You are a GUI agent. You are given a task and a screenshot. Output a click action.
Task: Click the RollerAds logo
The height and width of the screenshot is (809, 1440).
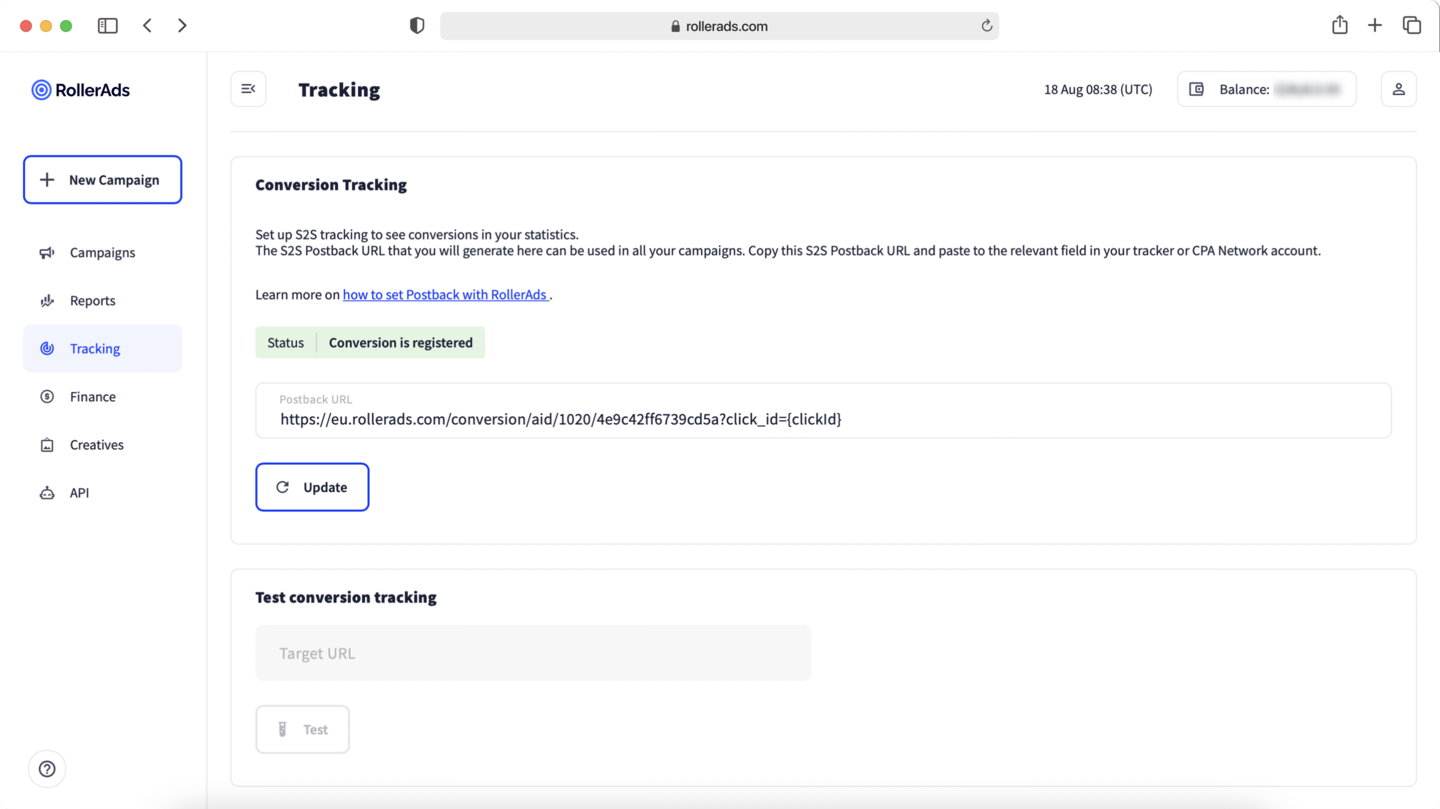pyautogui.click(x=80, y=89)
